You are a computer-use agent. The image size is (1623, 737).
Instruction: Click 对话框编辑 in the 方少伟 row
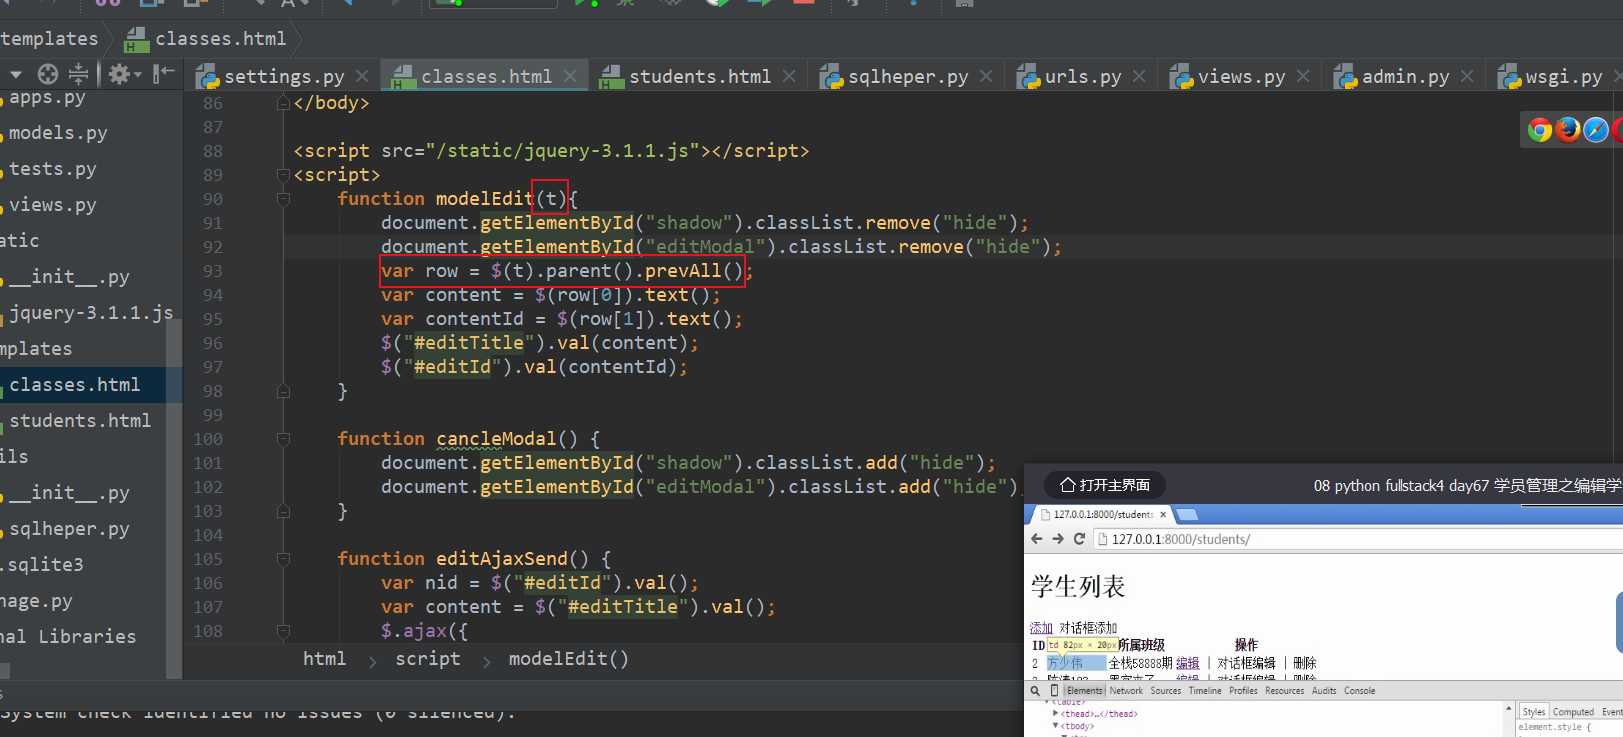tap(1246, 663)
